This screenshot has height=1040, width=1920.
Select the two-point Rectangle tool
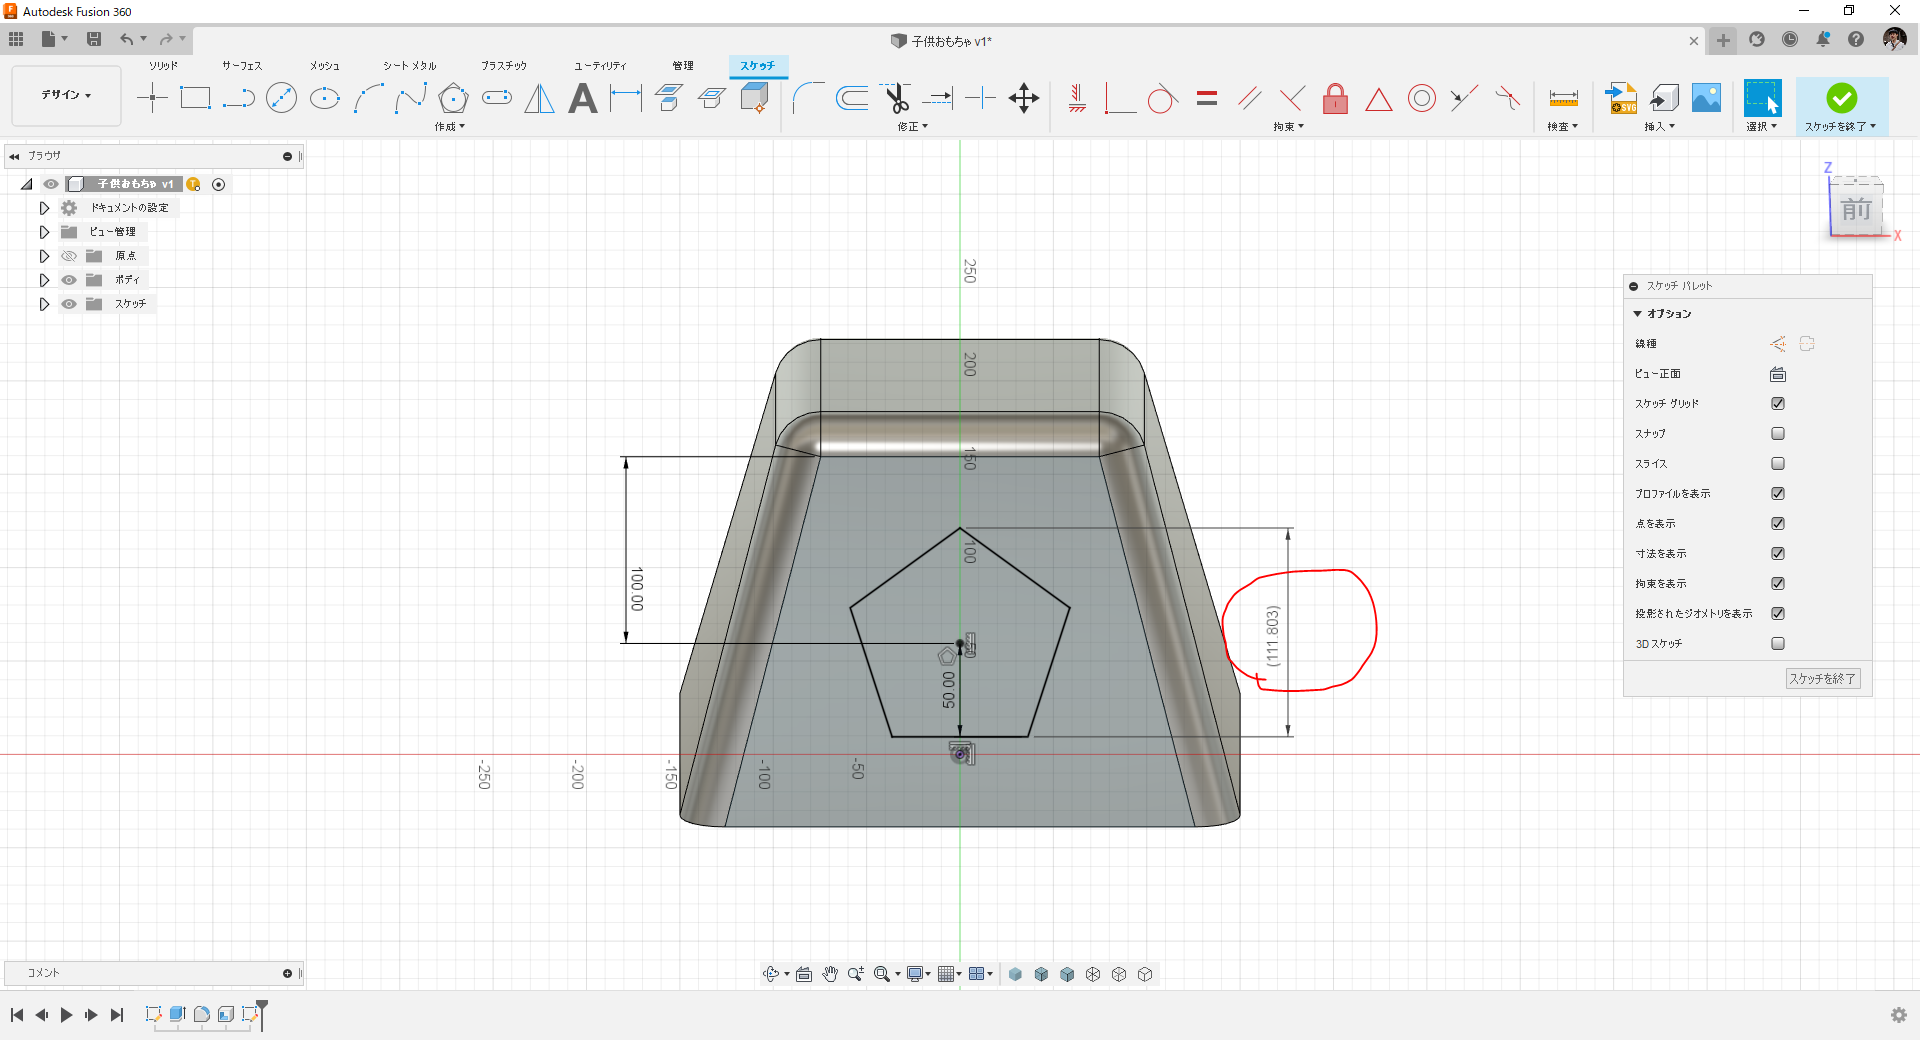click(195, 98)
